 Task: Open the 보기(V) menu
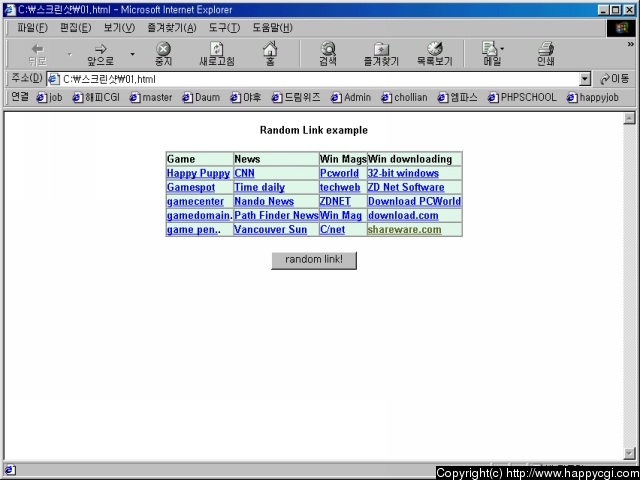pos(119,28)
